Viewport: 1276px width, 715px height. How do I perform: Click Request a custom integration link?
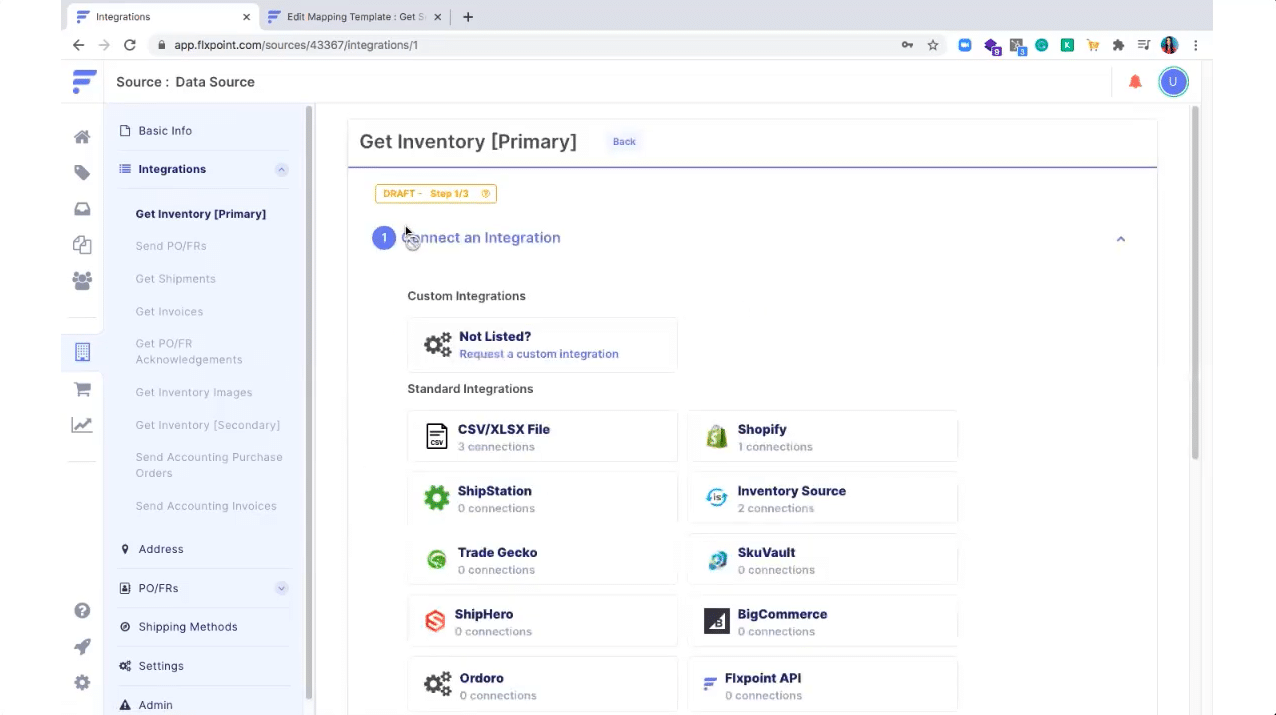539,354
